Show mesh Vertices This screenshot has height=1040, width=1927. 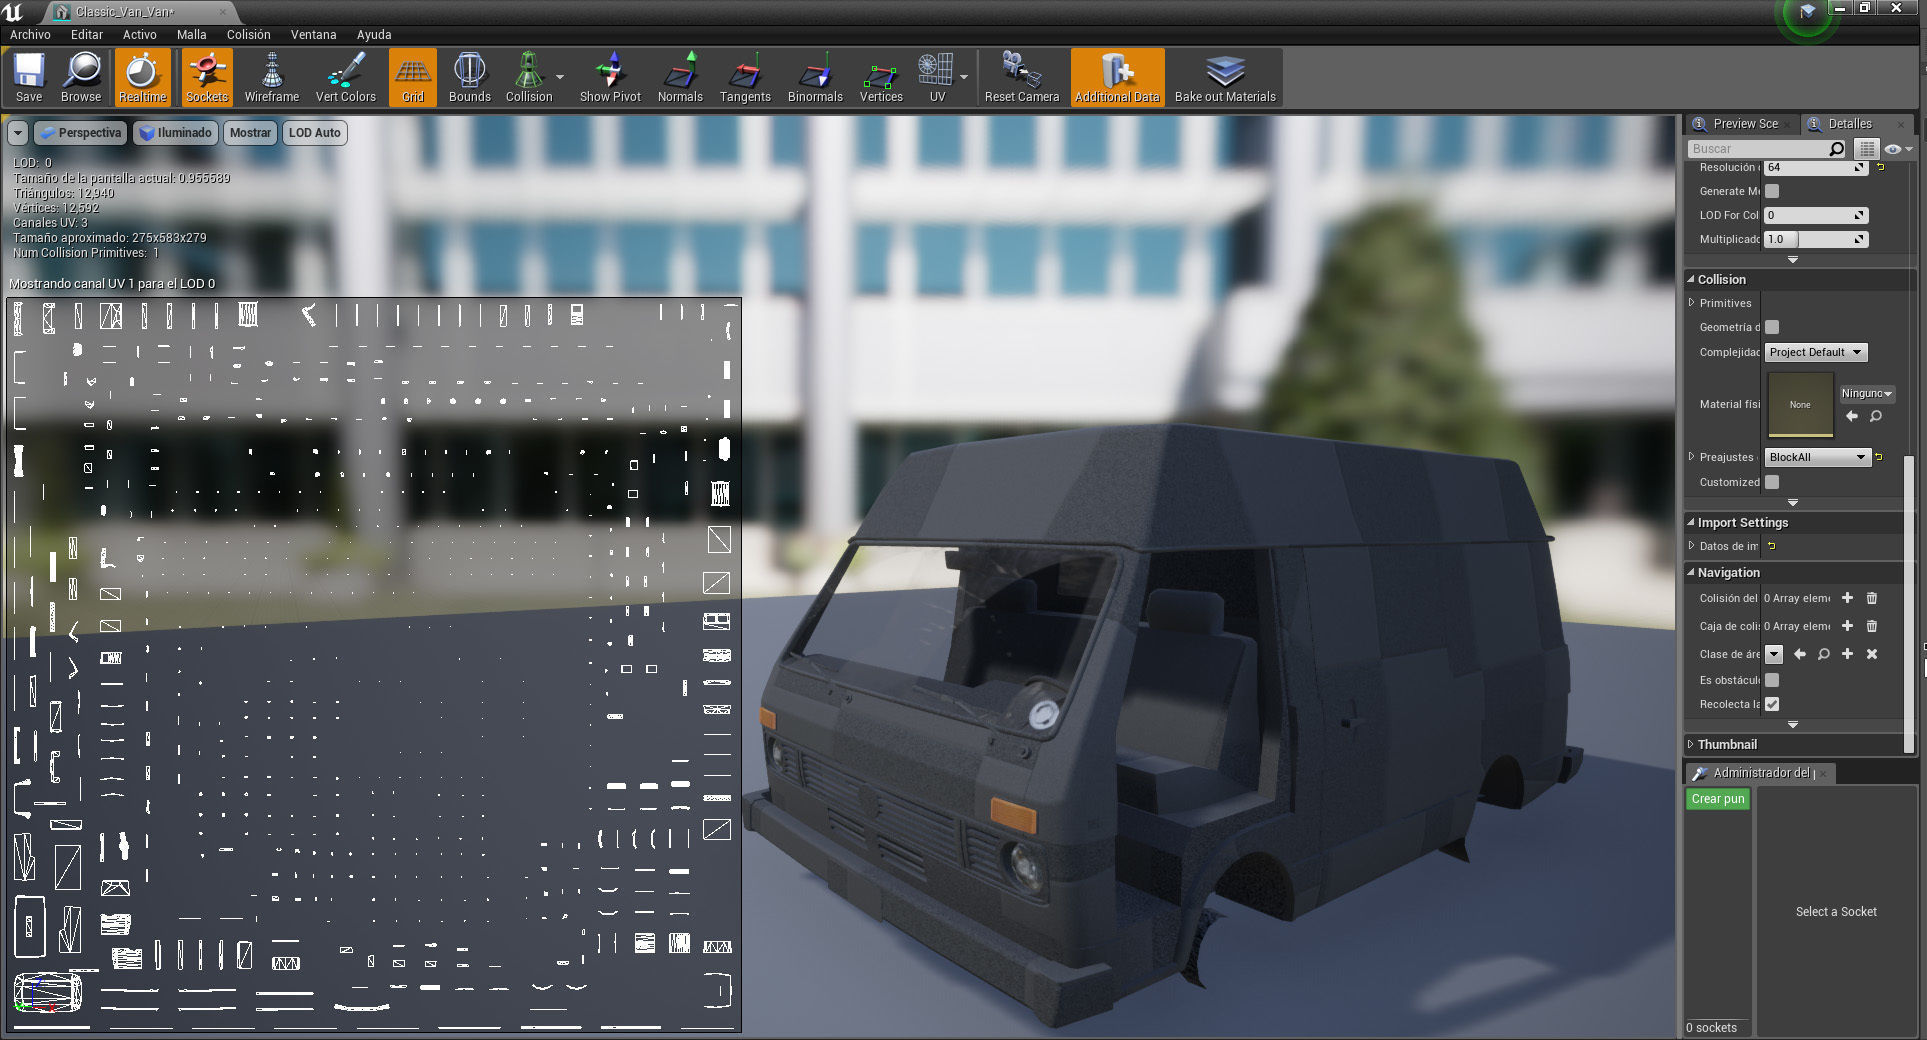(x=881, y=78)
